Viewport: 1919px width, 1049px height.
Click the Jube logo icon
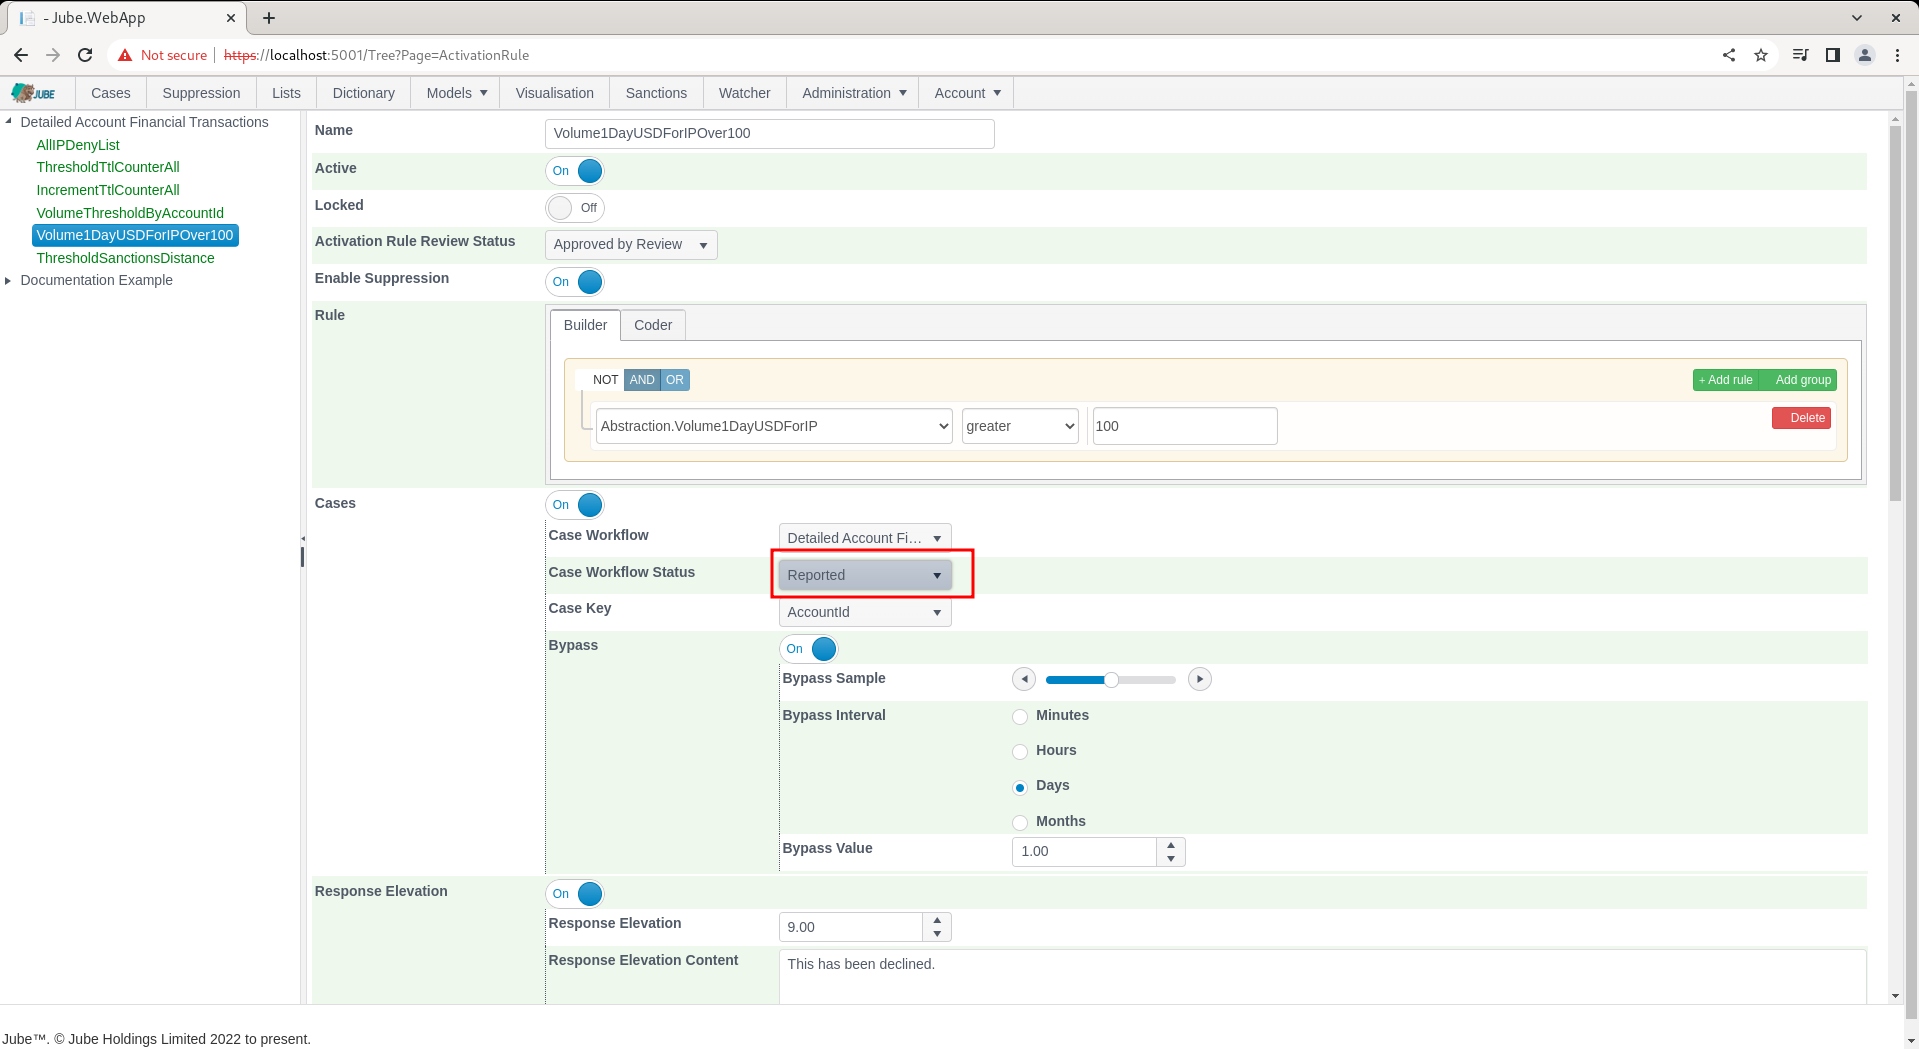[x=33, y=93]
